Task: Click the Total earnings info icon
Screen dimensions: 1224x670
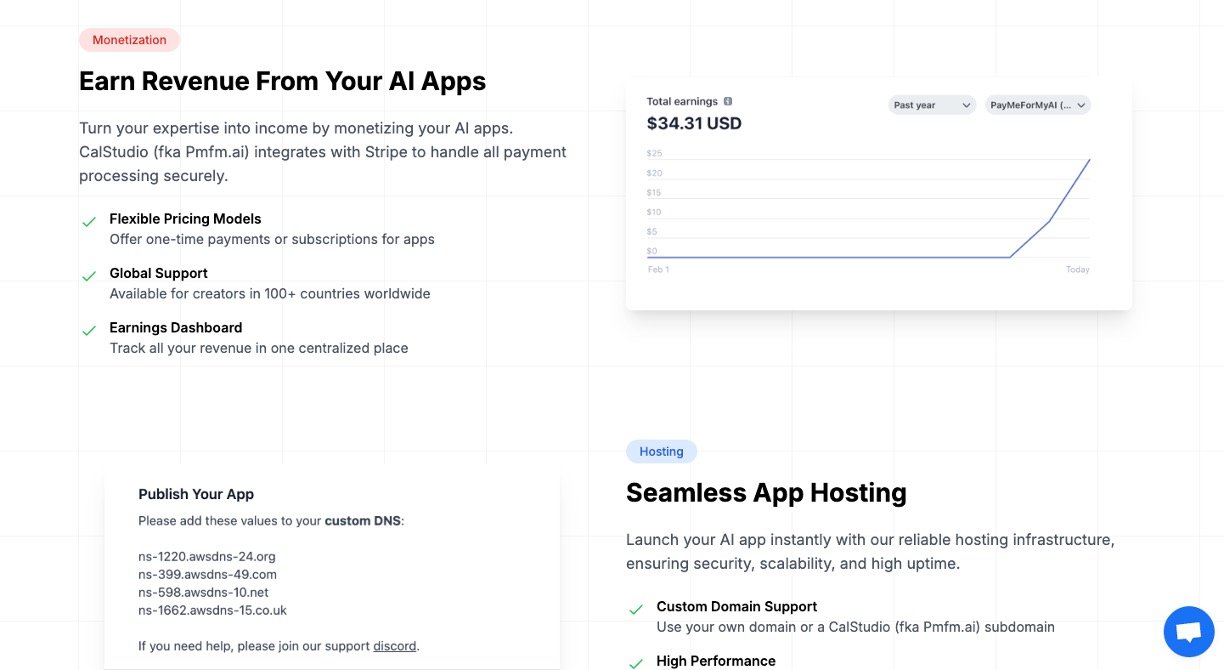Action: pyautogui.click(x=728, y=101)
